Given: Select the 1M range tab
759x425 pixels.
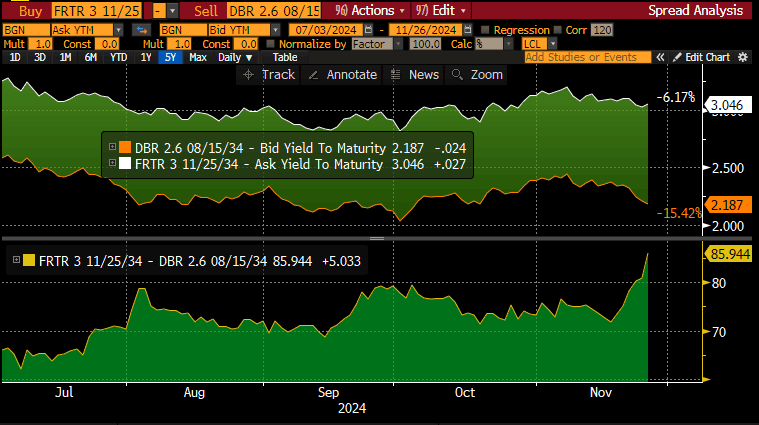Looking at the screenshot, I should (x=65, y=57).
